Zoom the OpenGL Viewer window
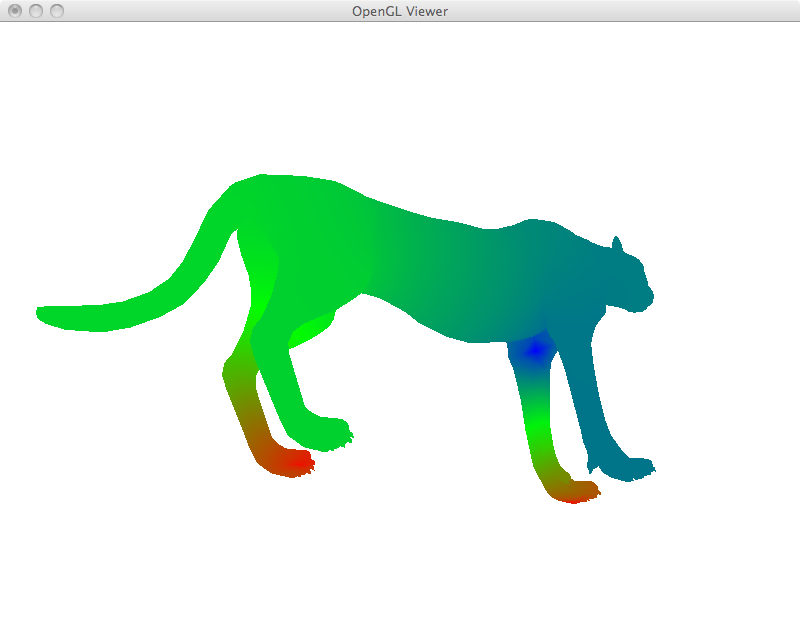This screenshot has width=800, height=622. point(57,11)
